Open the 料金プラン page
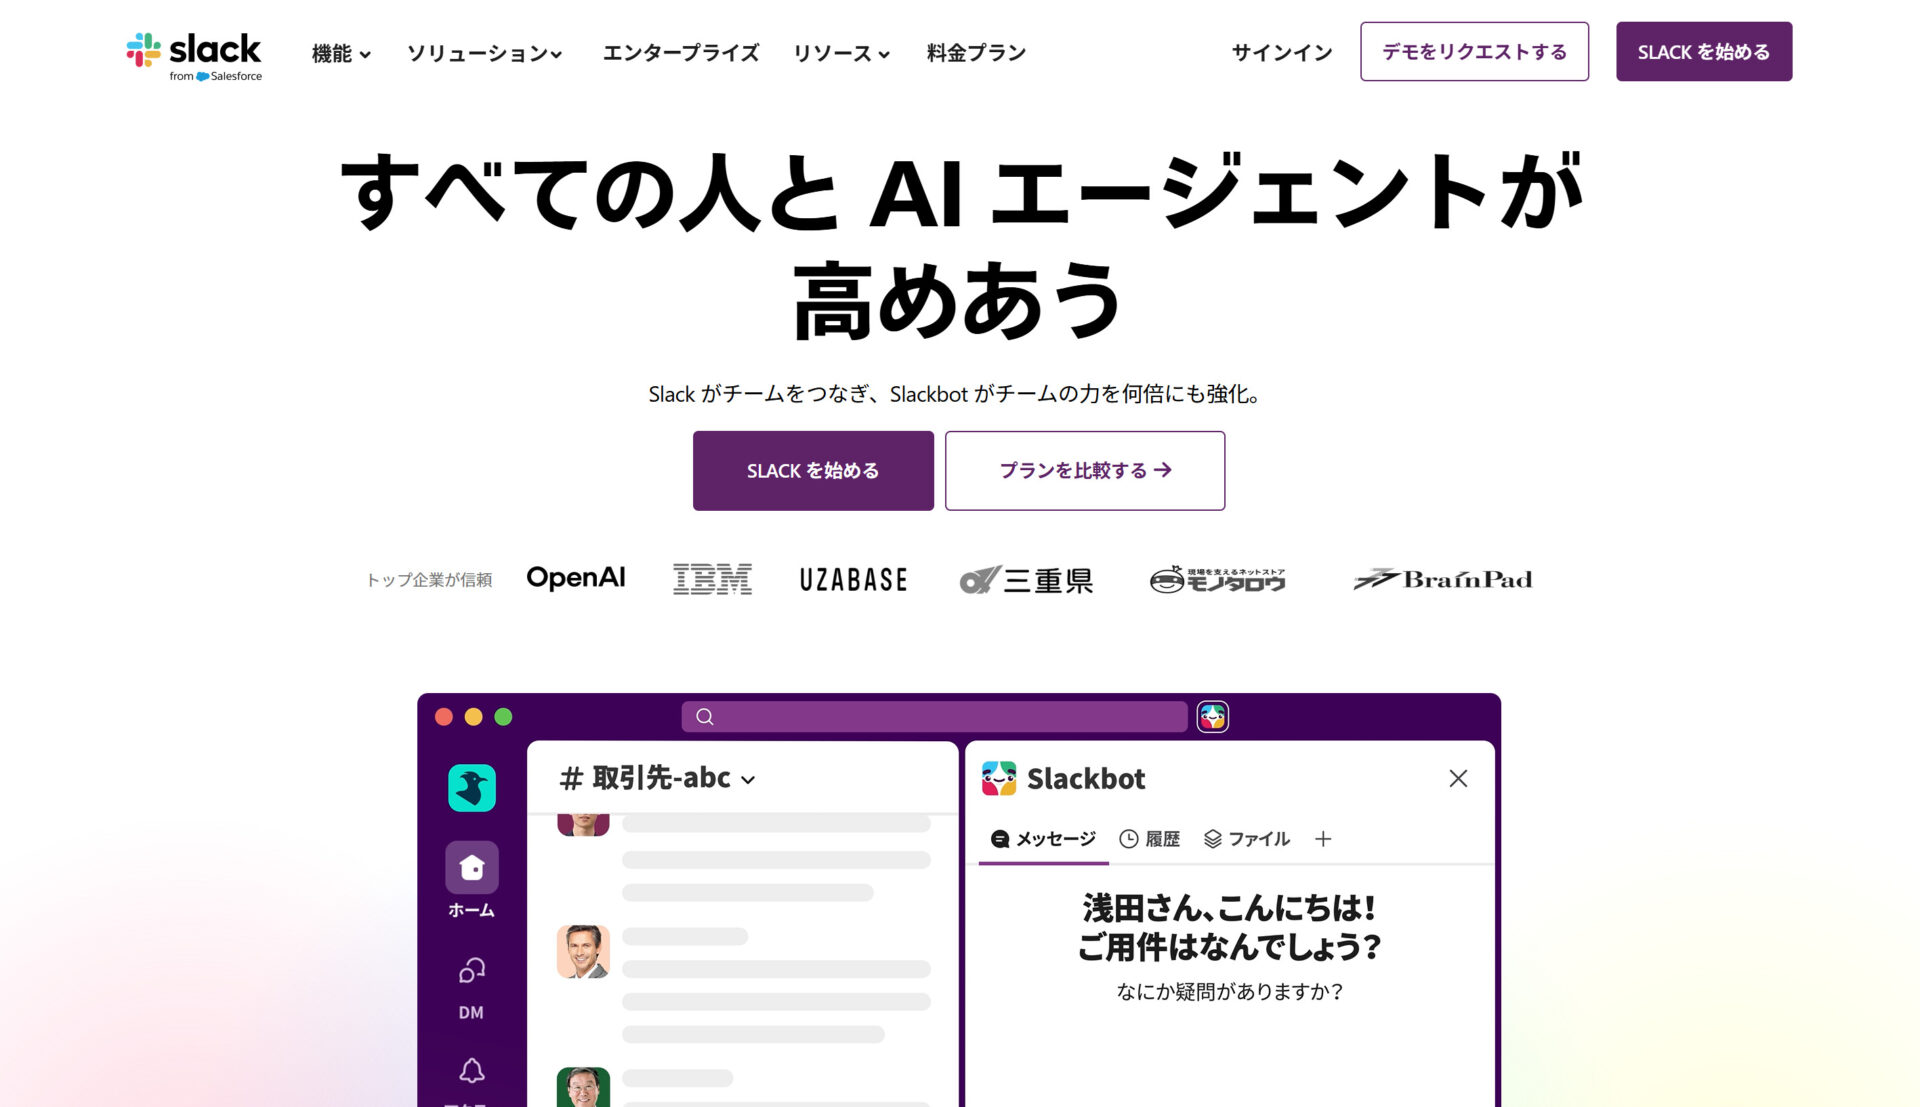Viewport: 1920px width, 1107px height. [x=976, y=53]
